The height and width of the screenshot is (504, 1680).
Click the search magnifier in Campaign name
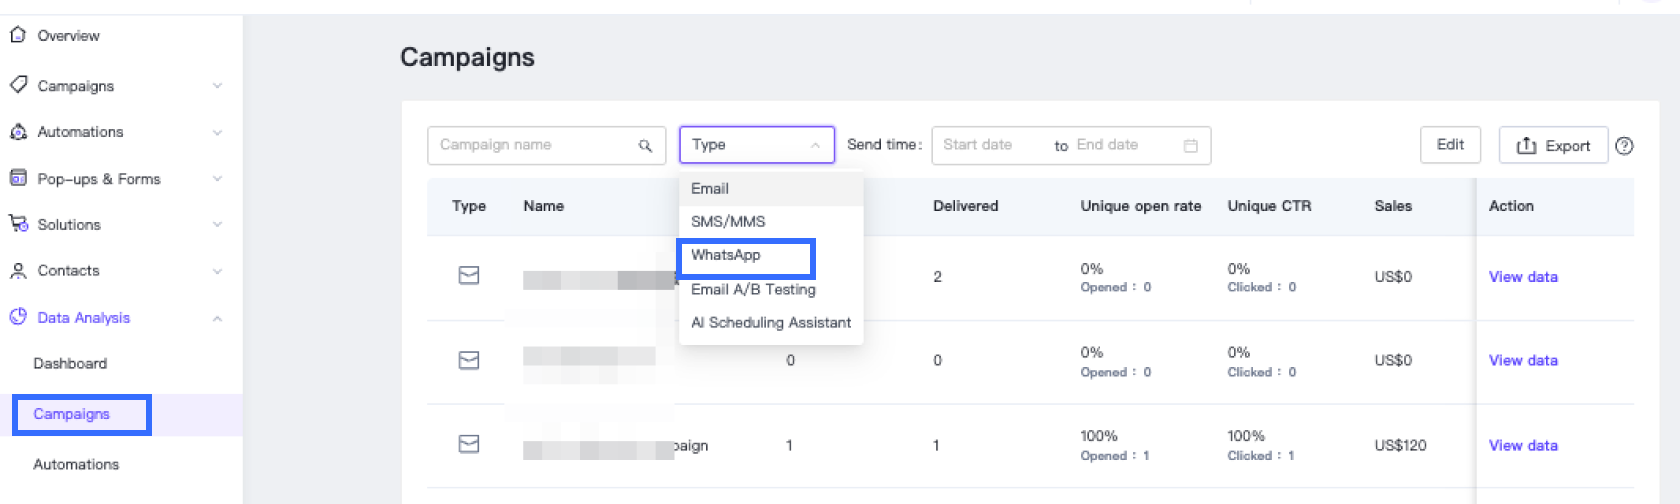pyautogui.click(x=645, y=146)
